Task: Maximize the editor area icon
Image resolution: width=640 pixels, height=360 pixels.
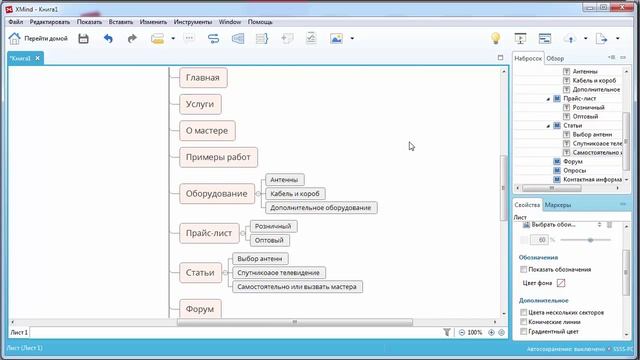Action: coord(500,58)
